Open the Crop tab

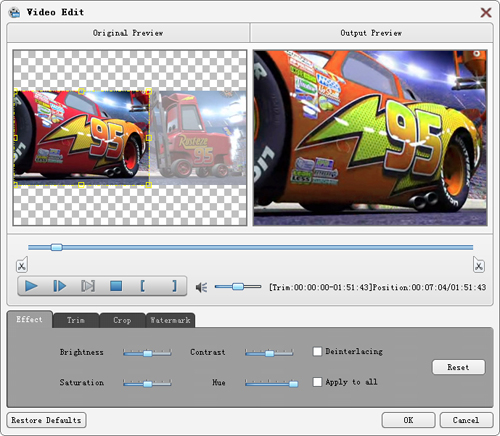coord(122,320)
